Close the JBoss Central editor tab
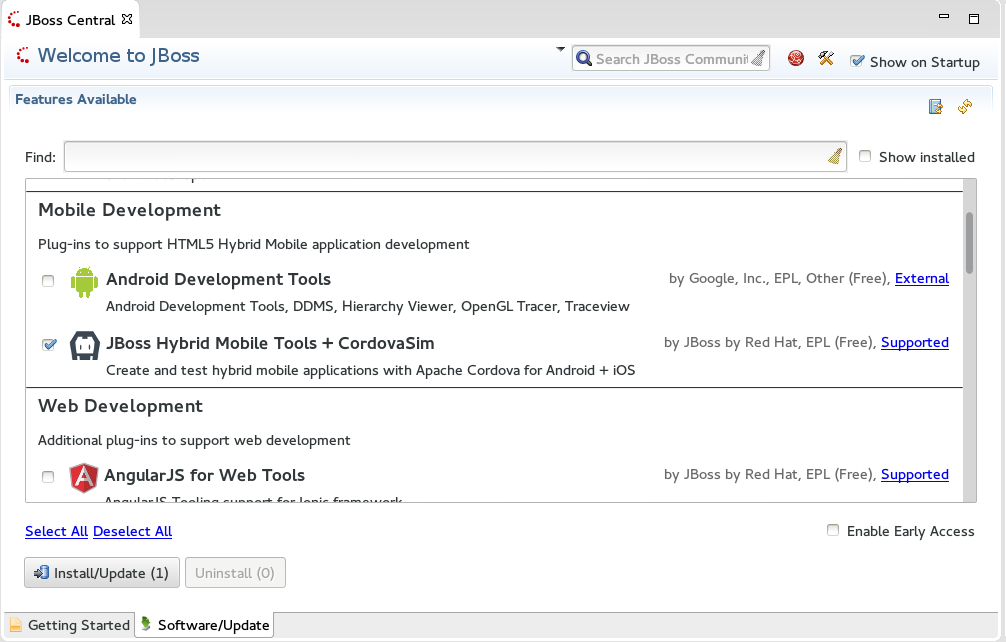This screenshot has width=1006, height=642. pos(127,19)
